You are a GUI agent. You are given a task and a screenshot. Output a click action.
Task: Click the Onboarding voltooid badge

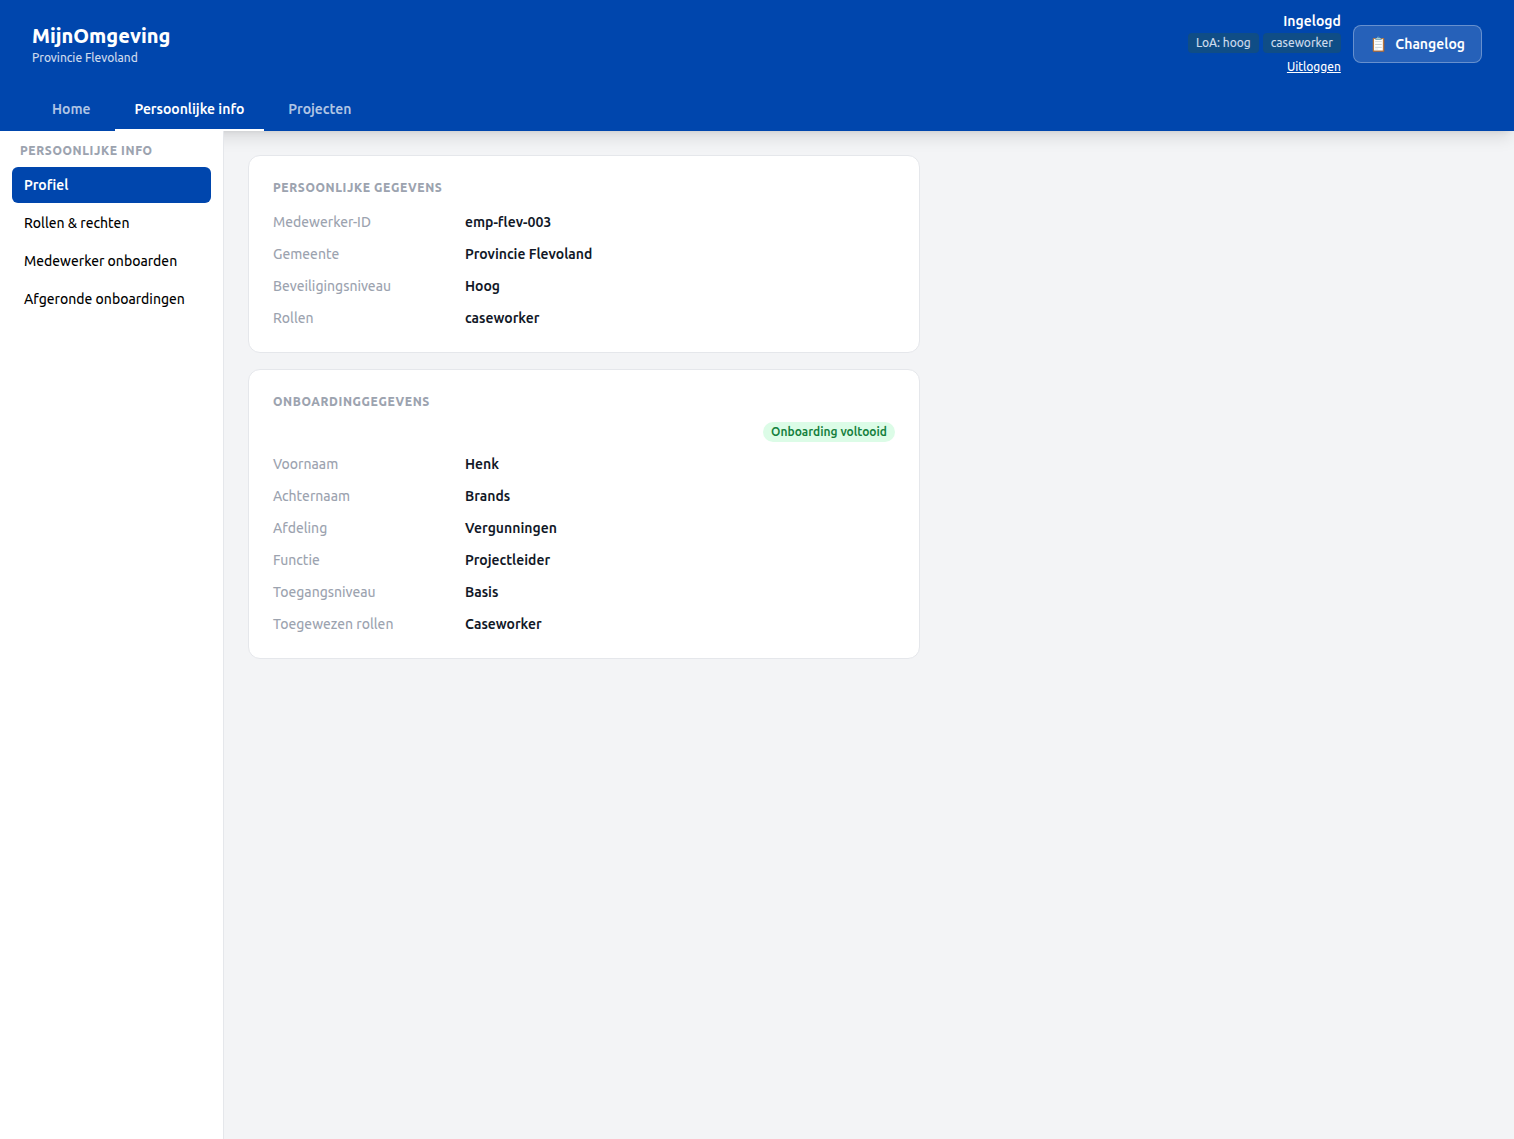pyautogui.click(x=828, y=431)
